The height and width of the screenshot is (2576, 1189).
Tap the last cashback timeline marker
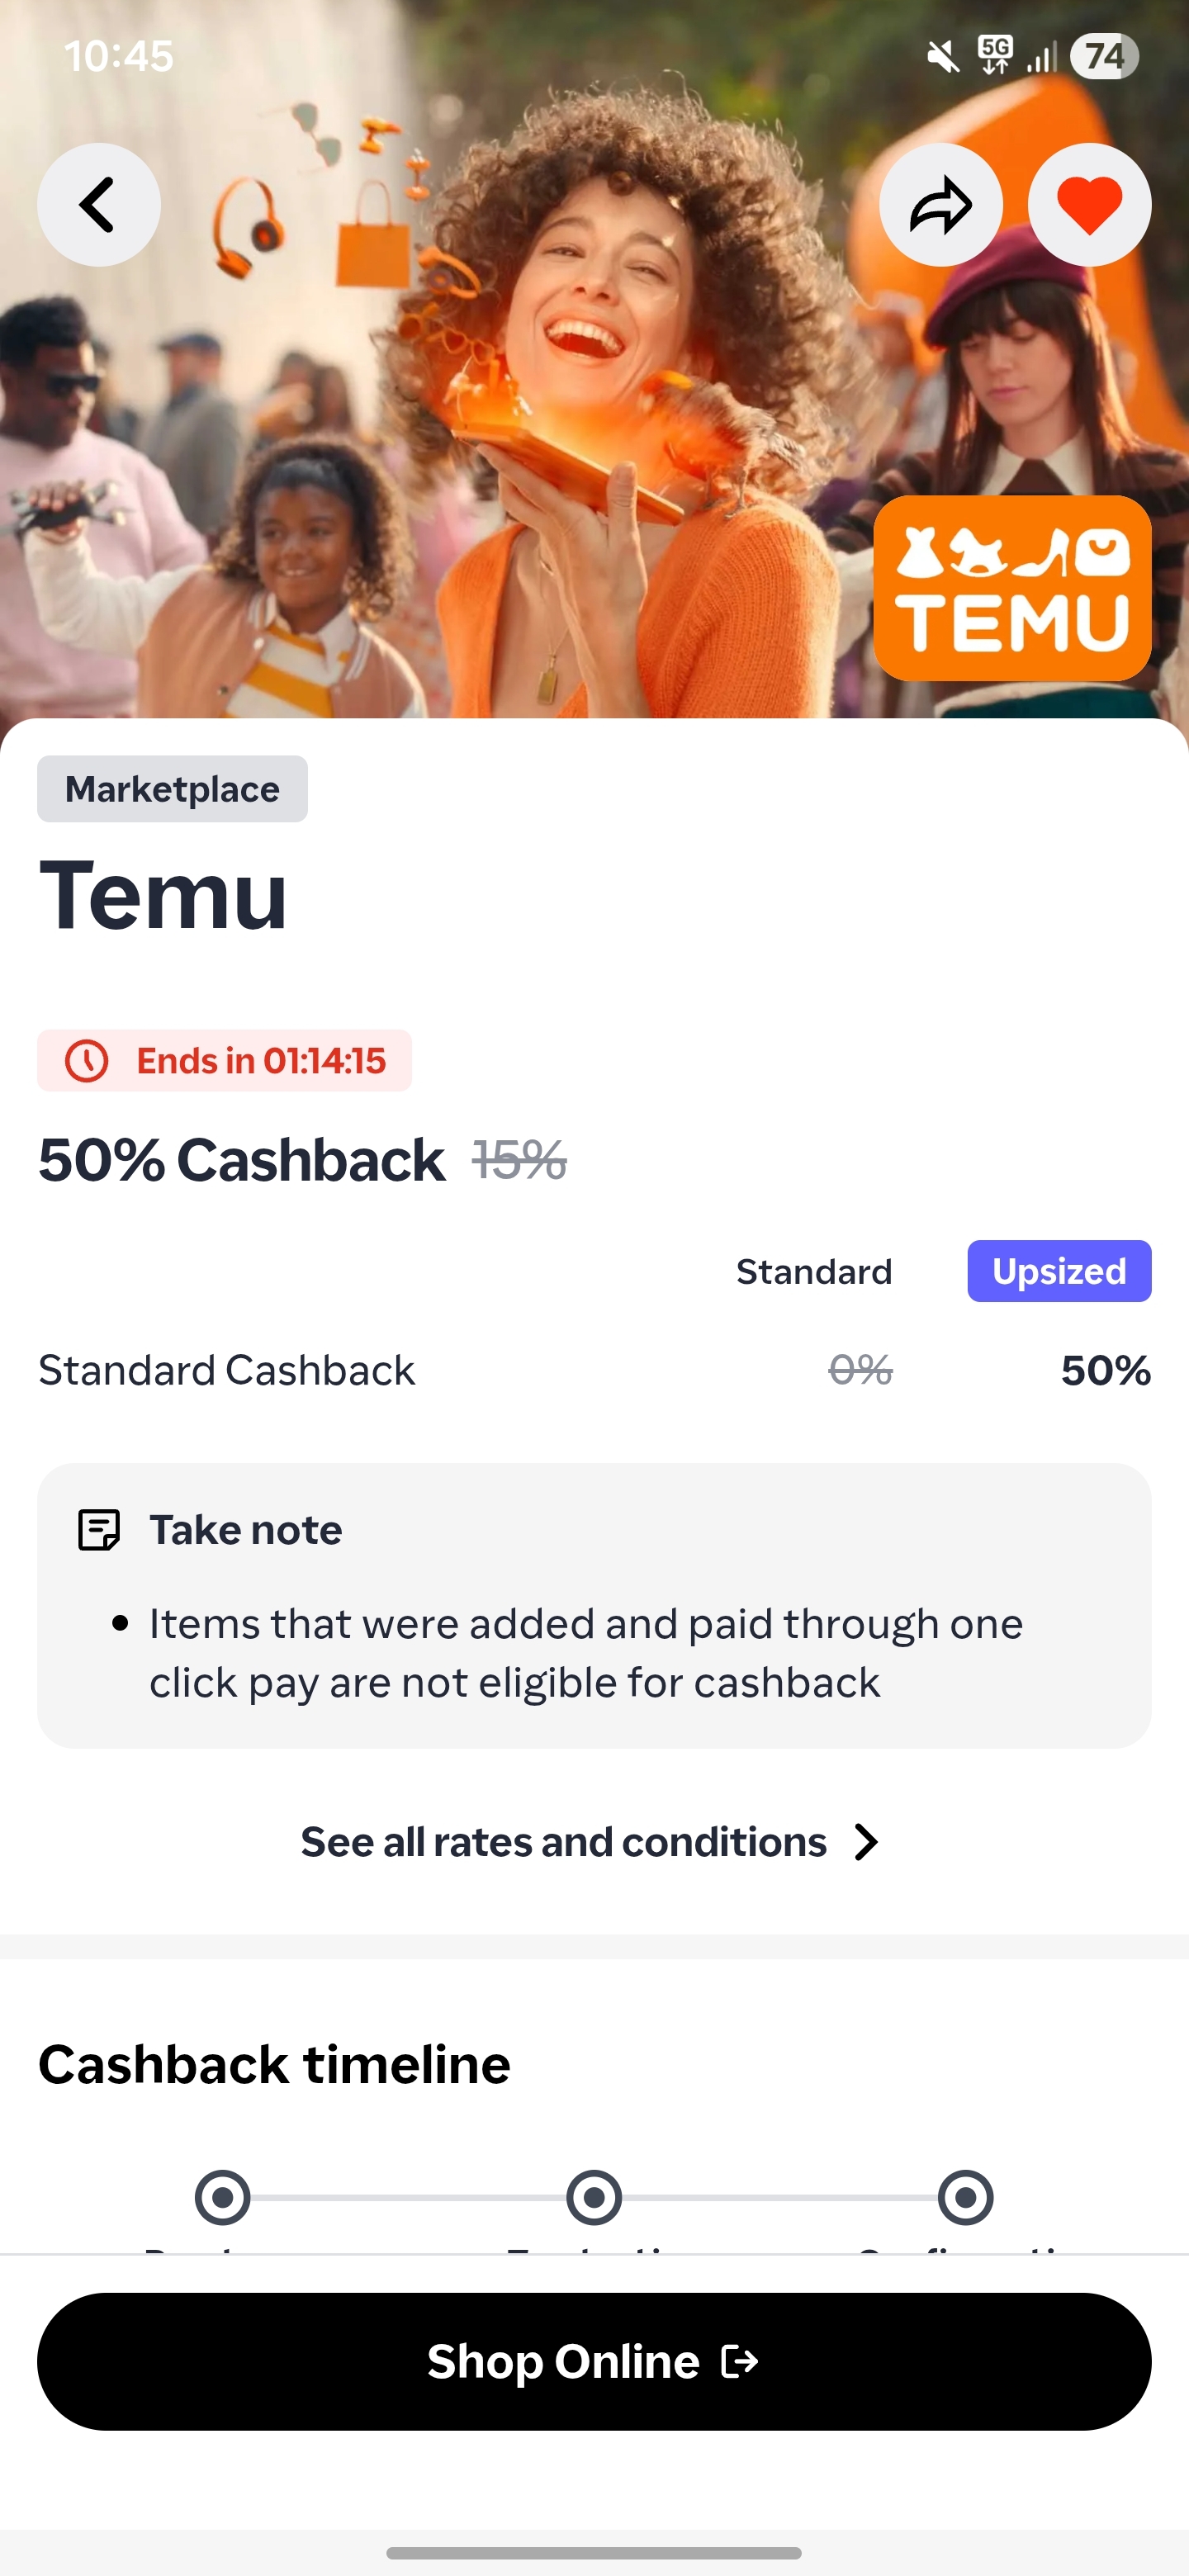tap(966, 2198)
